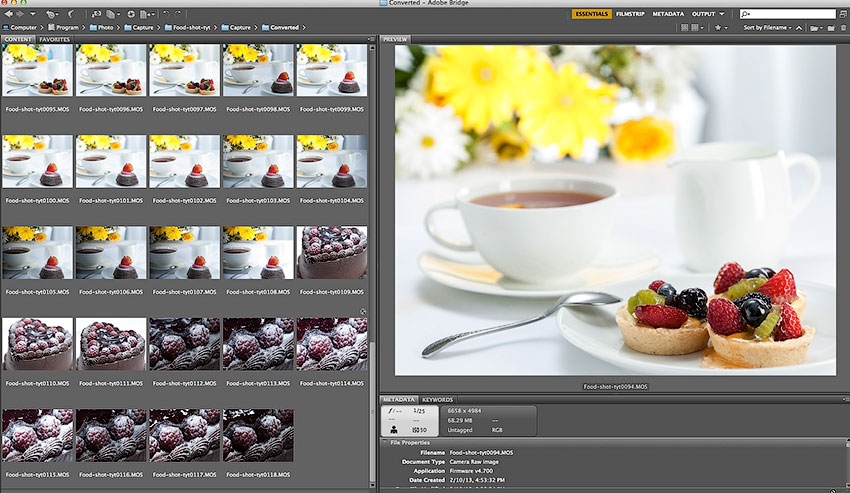
Task: Select thumbnail Food-shot-tyt0098.MOS
Action: [x=258, y=70]
